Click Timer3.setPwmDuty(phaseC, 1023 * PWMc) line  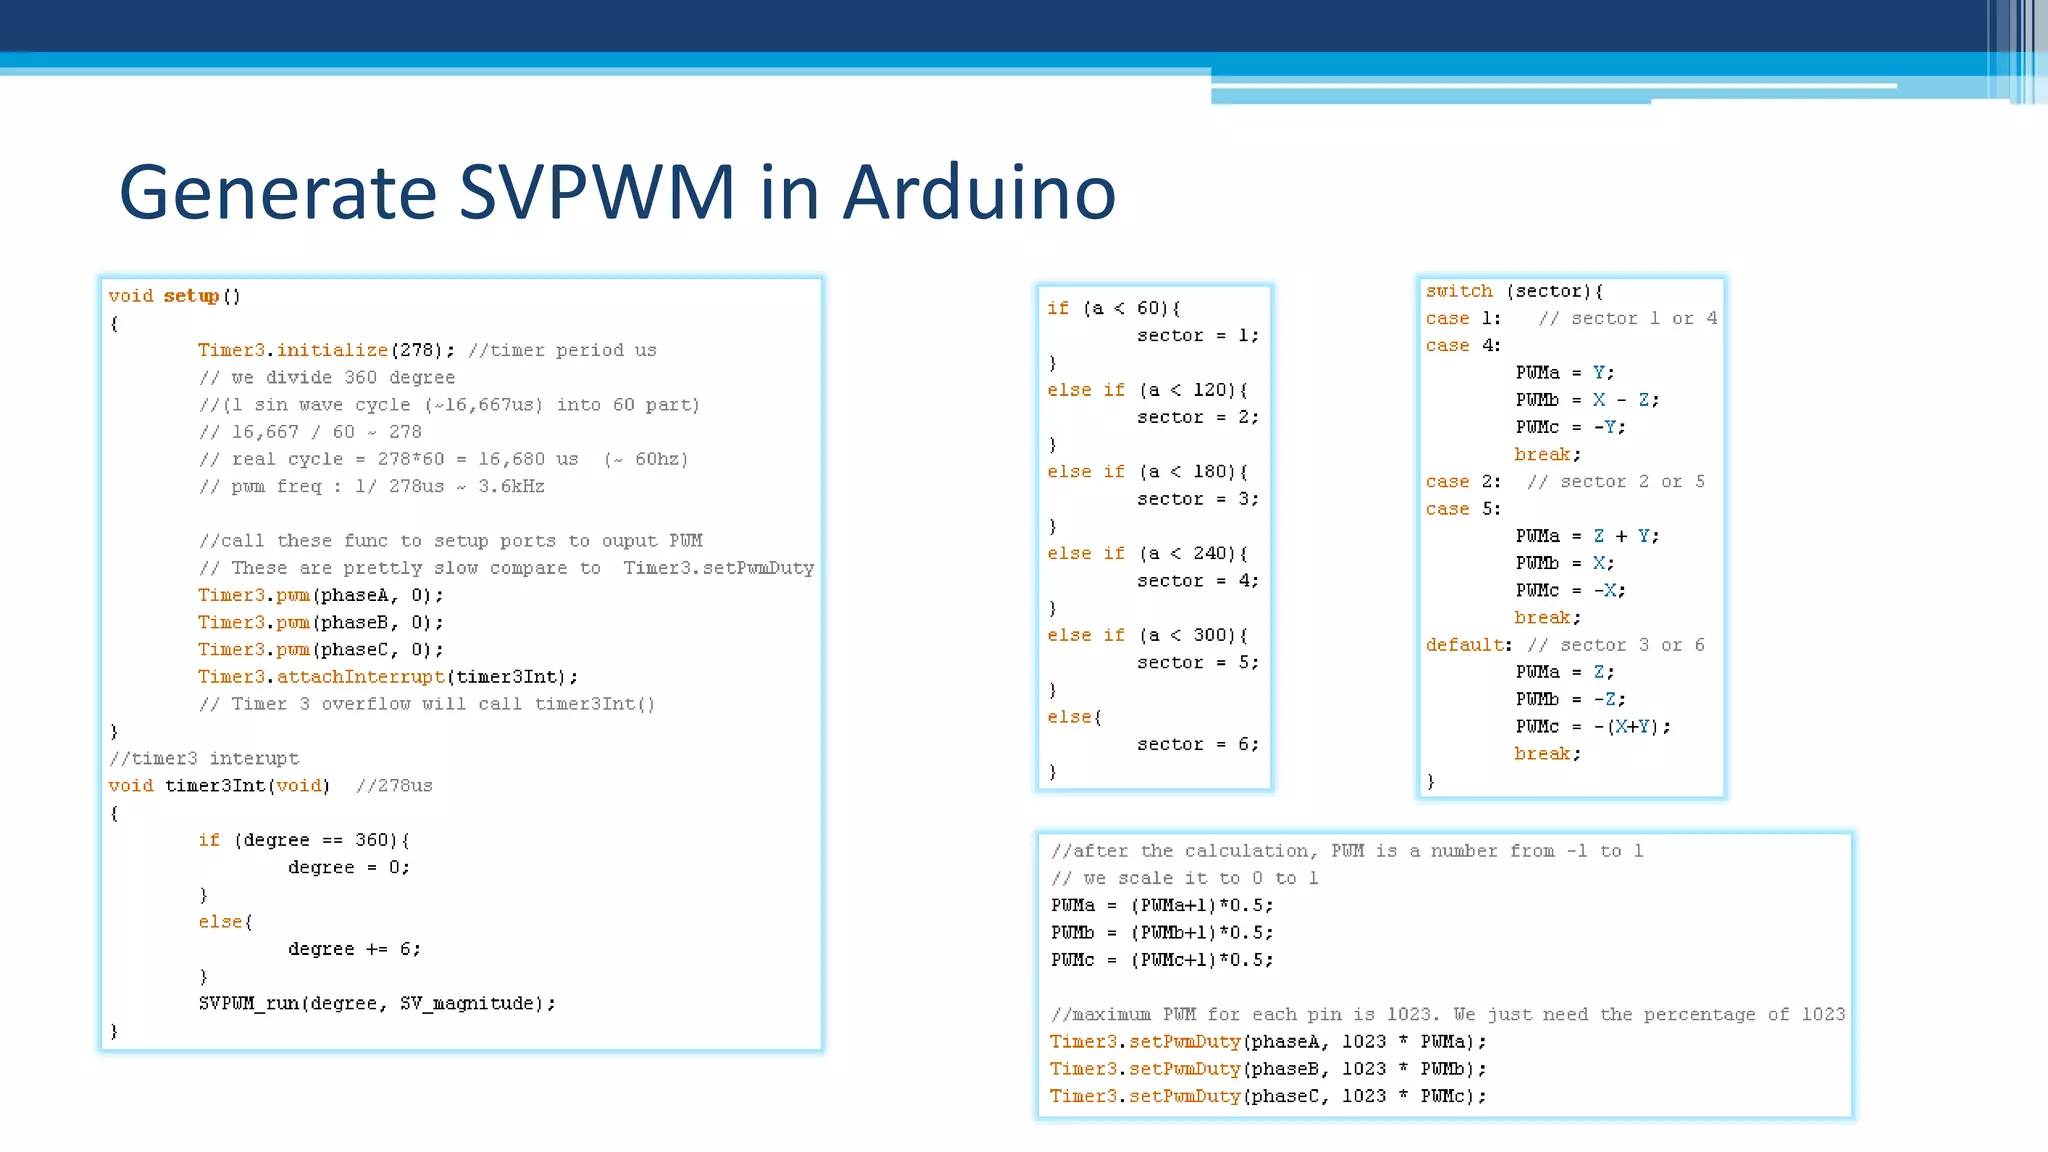[1267, 1096]
